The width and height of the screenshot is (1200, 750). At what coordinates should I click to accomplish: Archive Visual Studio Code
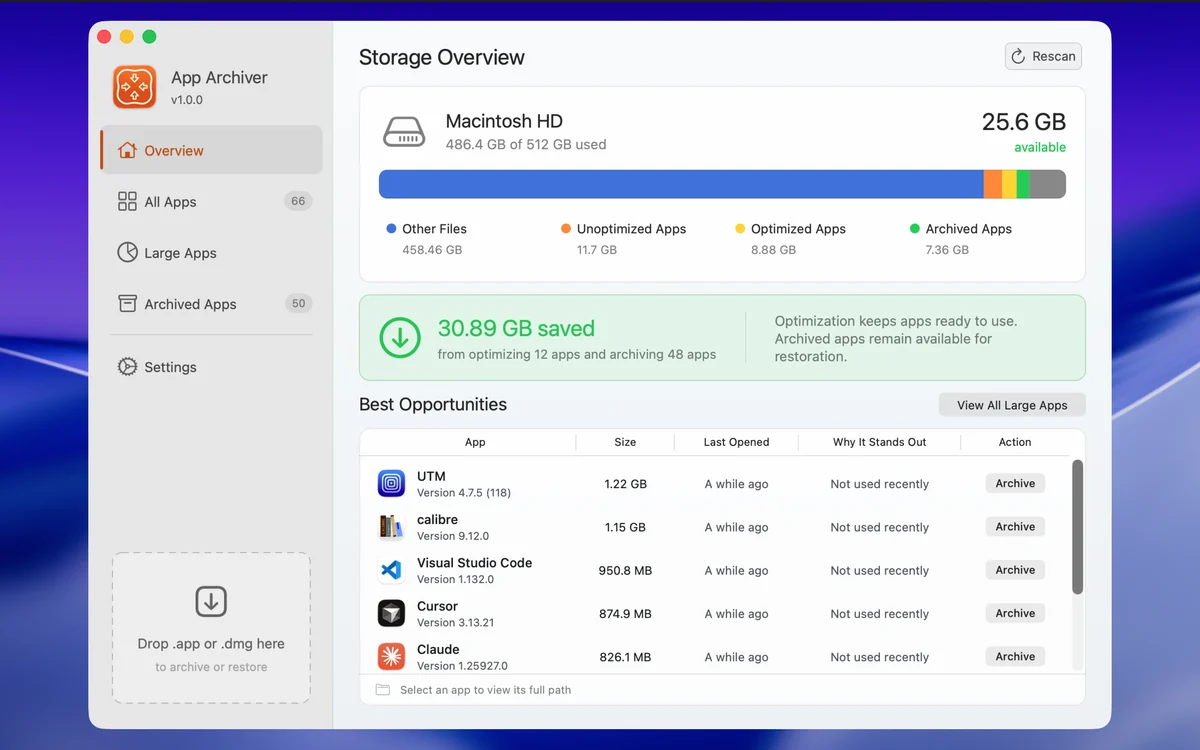pyautogui.click(x=1015, y=570)
